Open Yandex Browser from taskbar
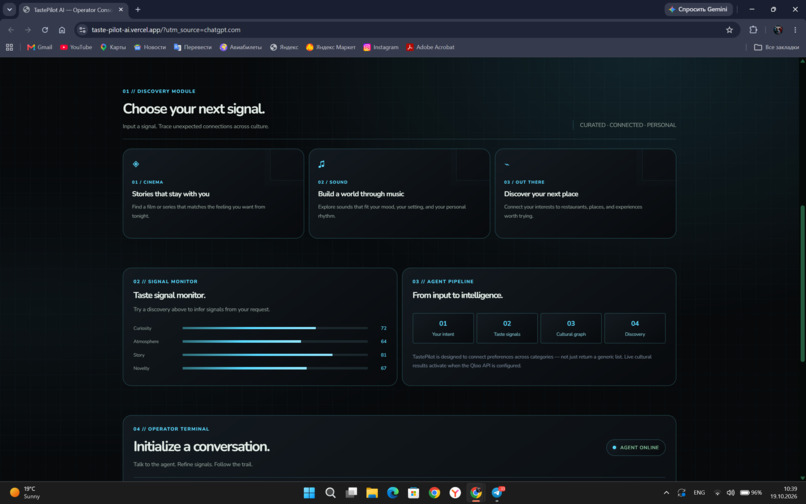Image resolution: width=806 pixels, height=504 pixels. 455,493
